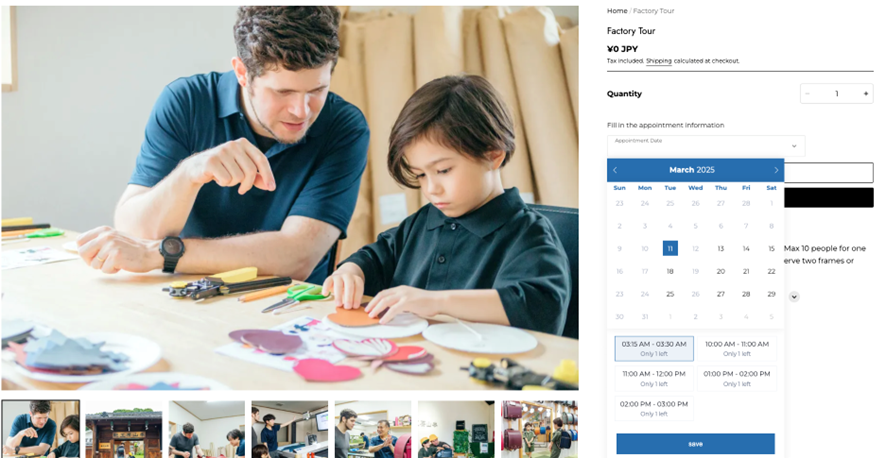Open the Shipping policy link
The height and width of the screenshot is (458, 886).
click(x=659, y=61)
